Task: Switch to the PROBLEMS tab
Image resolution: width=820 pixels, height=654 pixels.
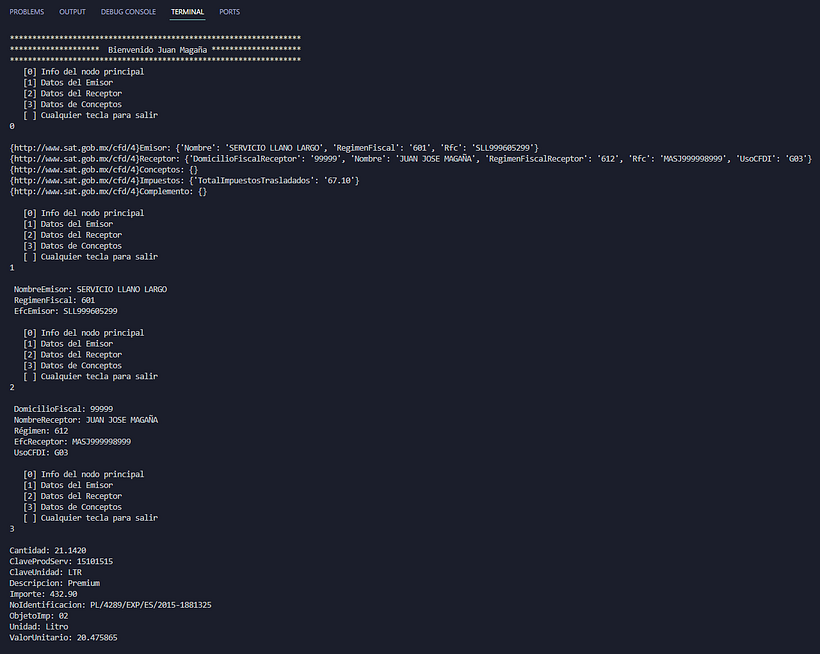Action: pos(27,12)
